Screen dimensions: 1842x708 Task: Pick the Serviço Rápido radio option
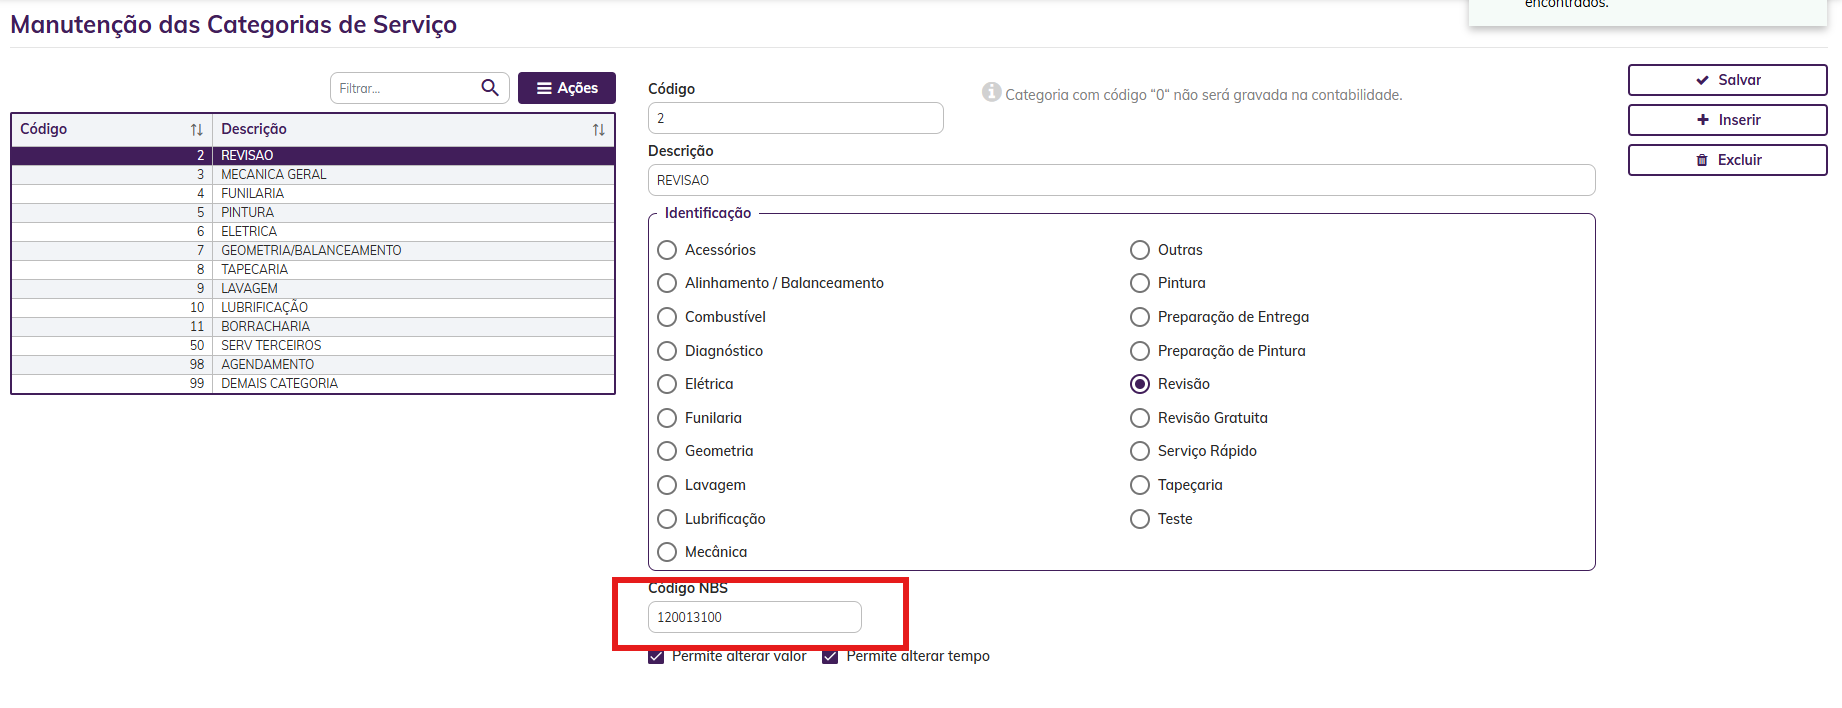click(x=1140, y=451)
